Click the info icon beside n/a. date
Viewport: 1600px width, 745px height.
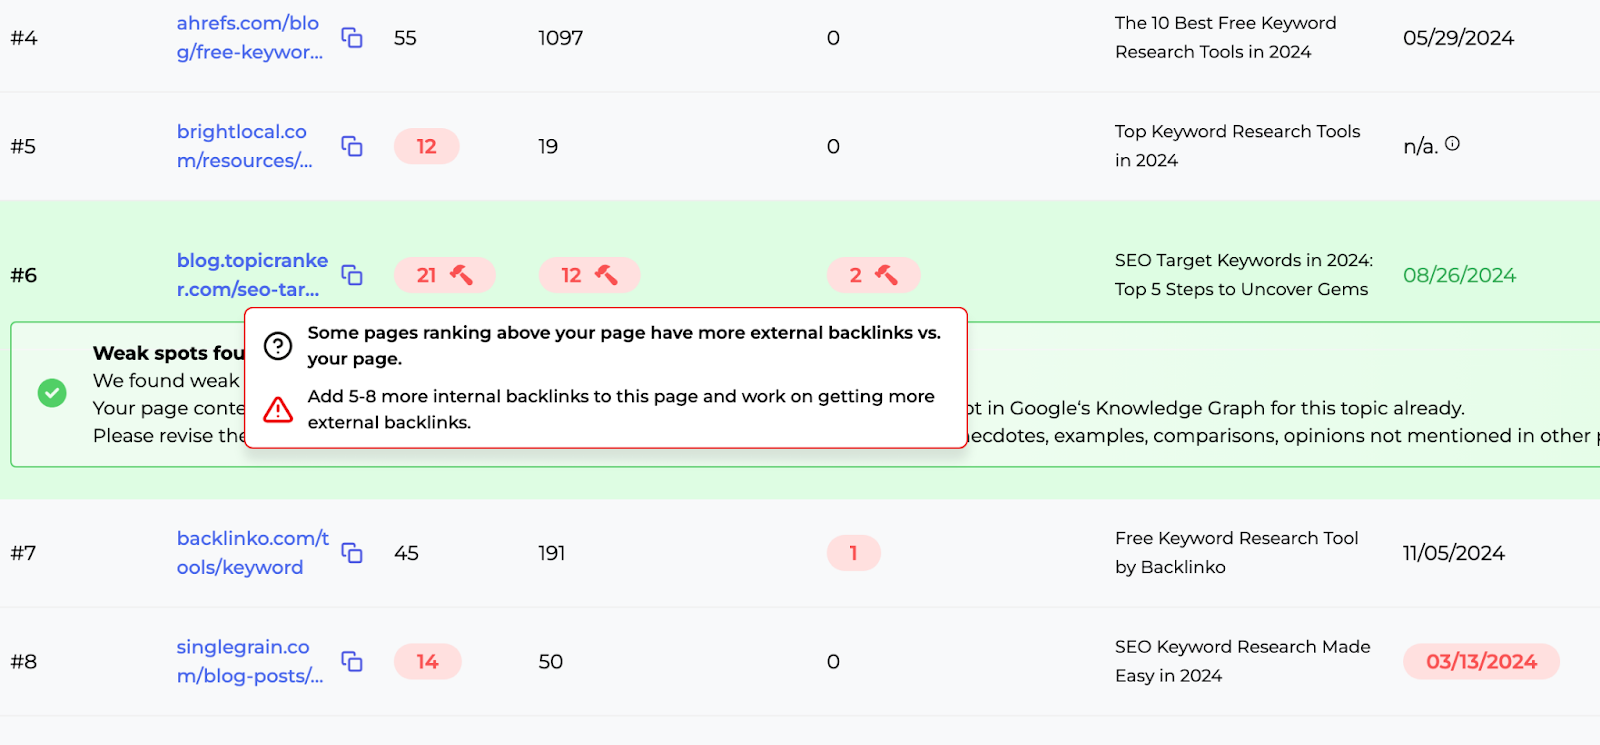pyautogui.click(x=1452, y=144)
